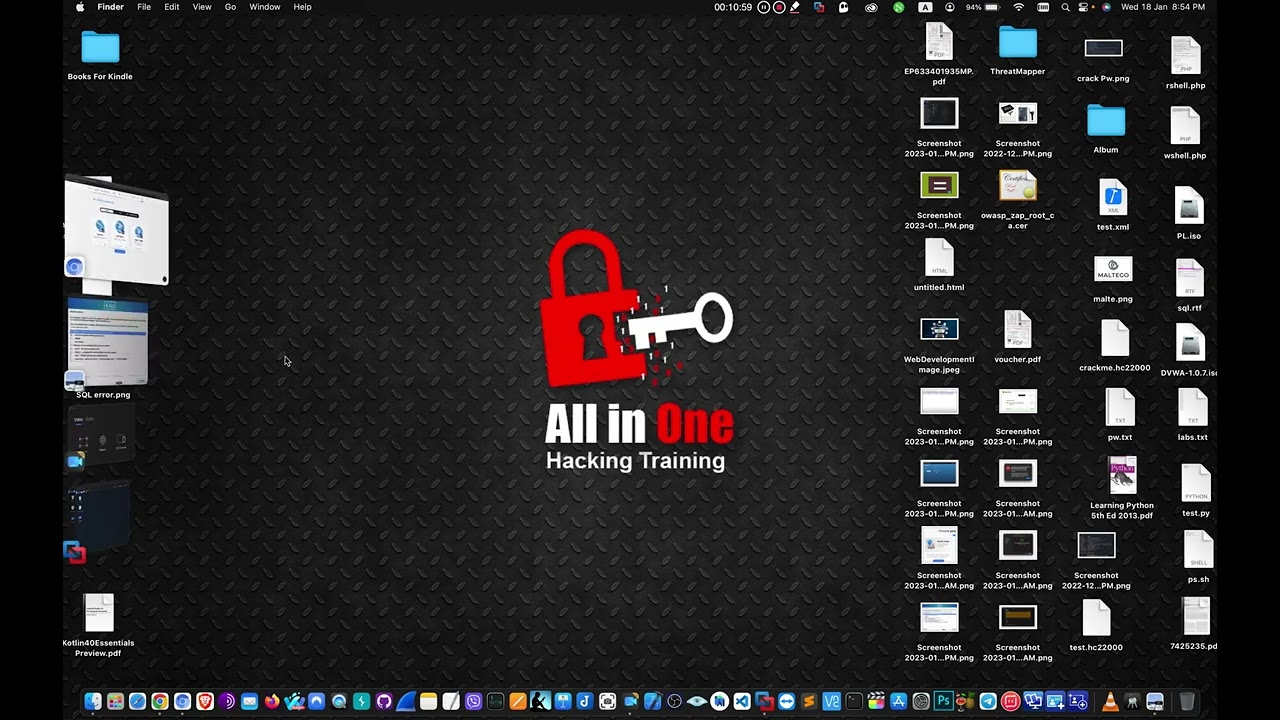Open the Mail app in the Dock

pos(249,702)
